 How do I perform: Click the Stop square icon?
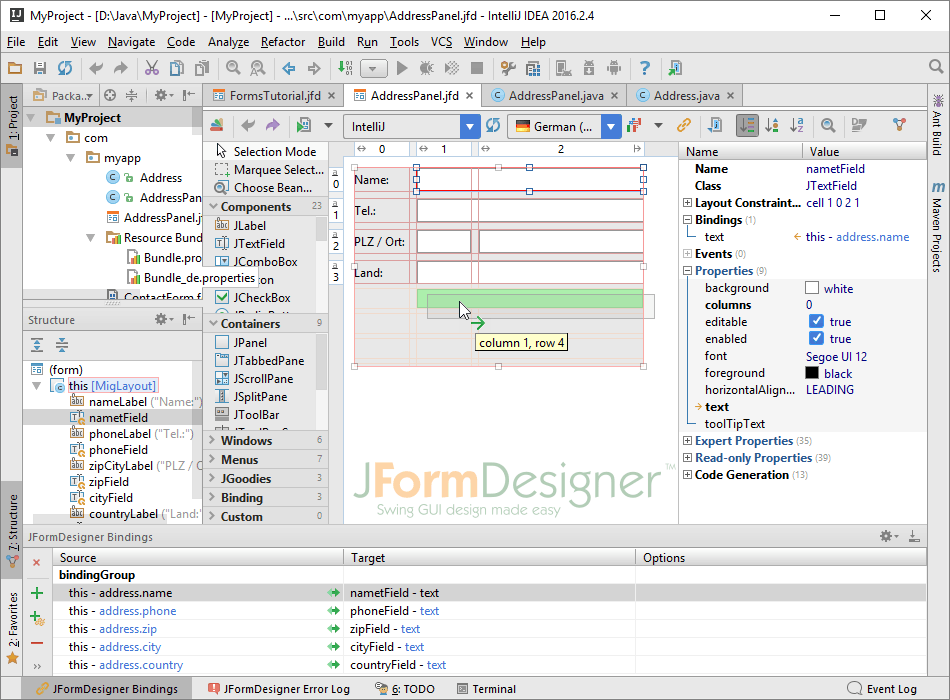click(x=477, y=68)
